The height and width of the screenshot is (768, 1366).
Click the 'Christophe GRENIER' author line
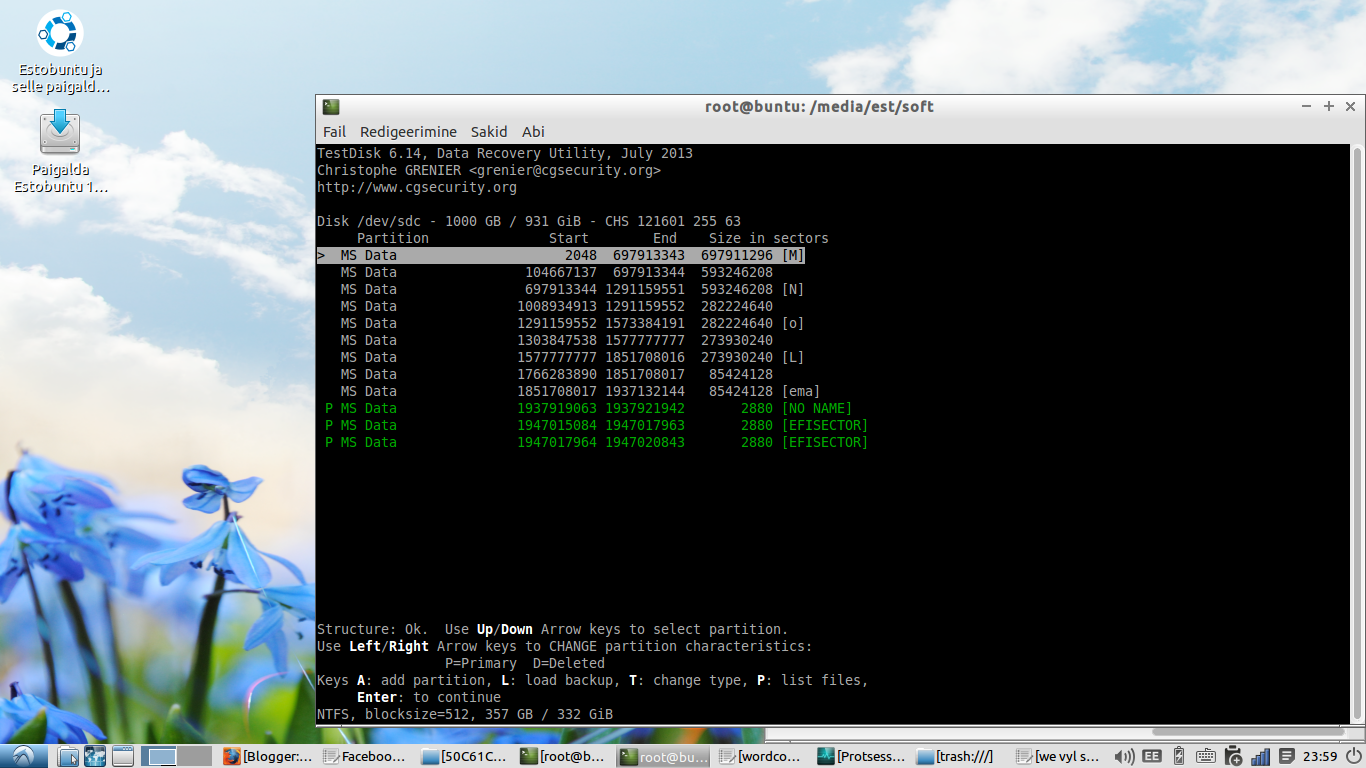pyautogui.click(x=489, y=171)
